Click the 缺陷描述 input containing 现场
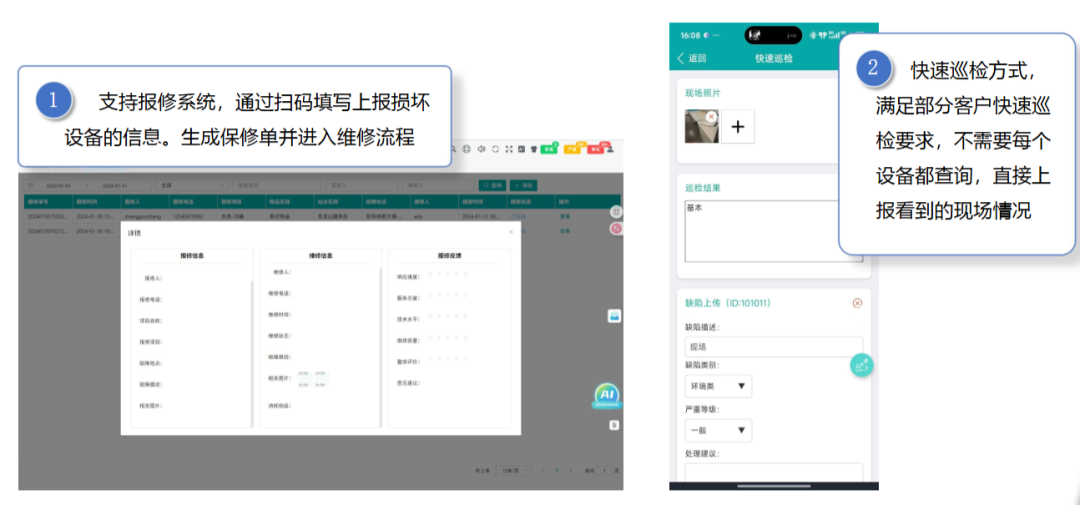Screen dimensions: 1080x505 [773, 347]
